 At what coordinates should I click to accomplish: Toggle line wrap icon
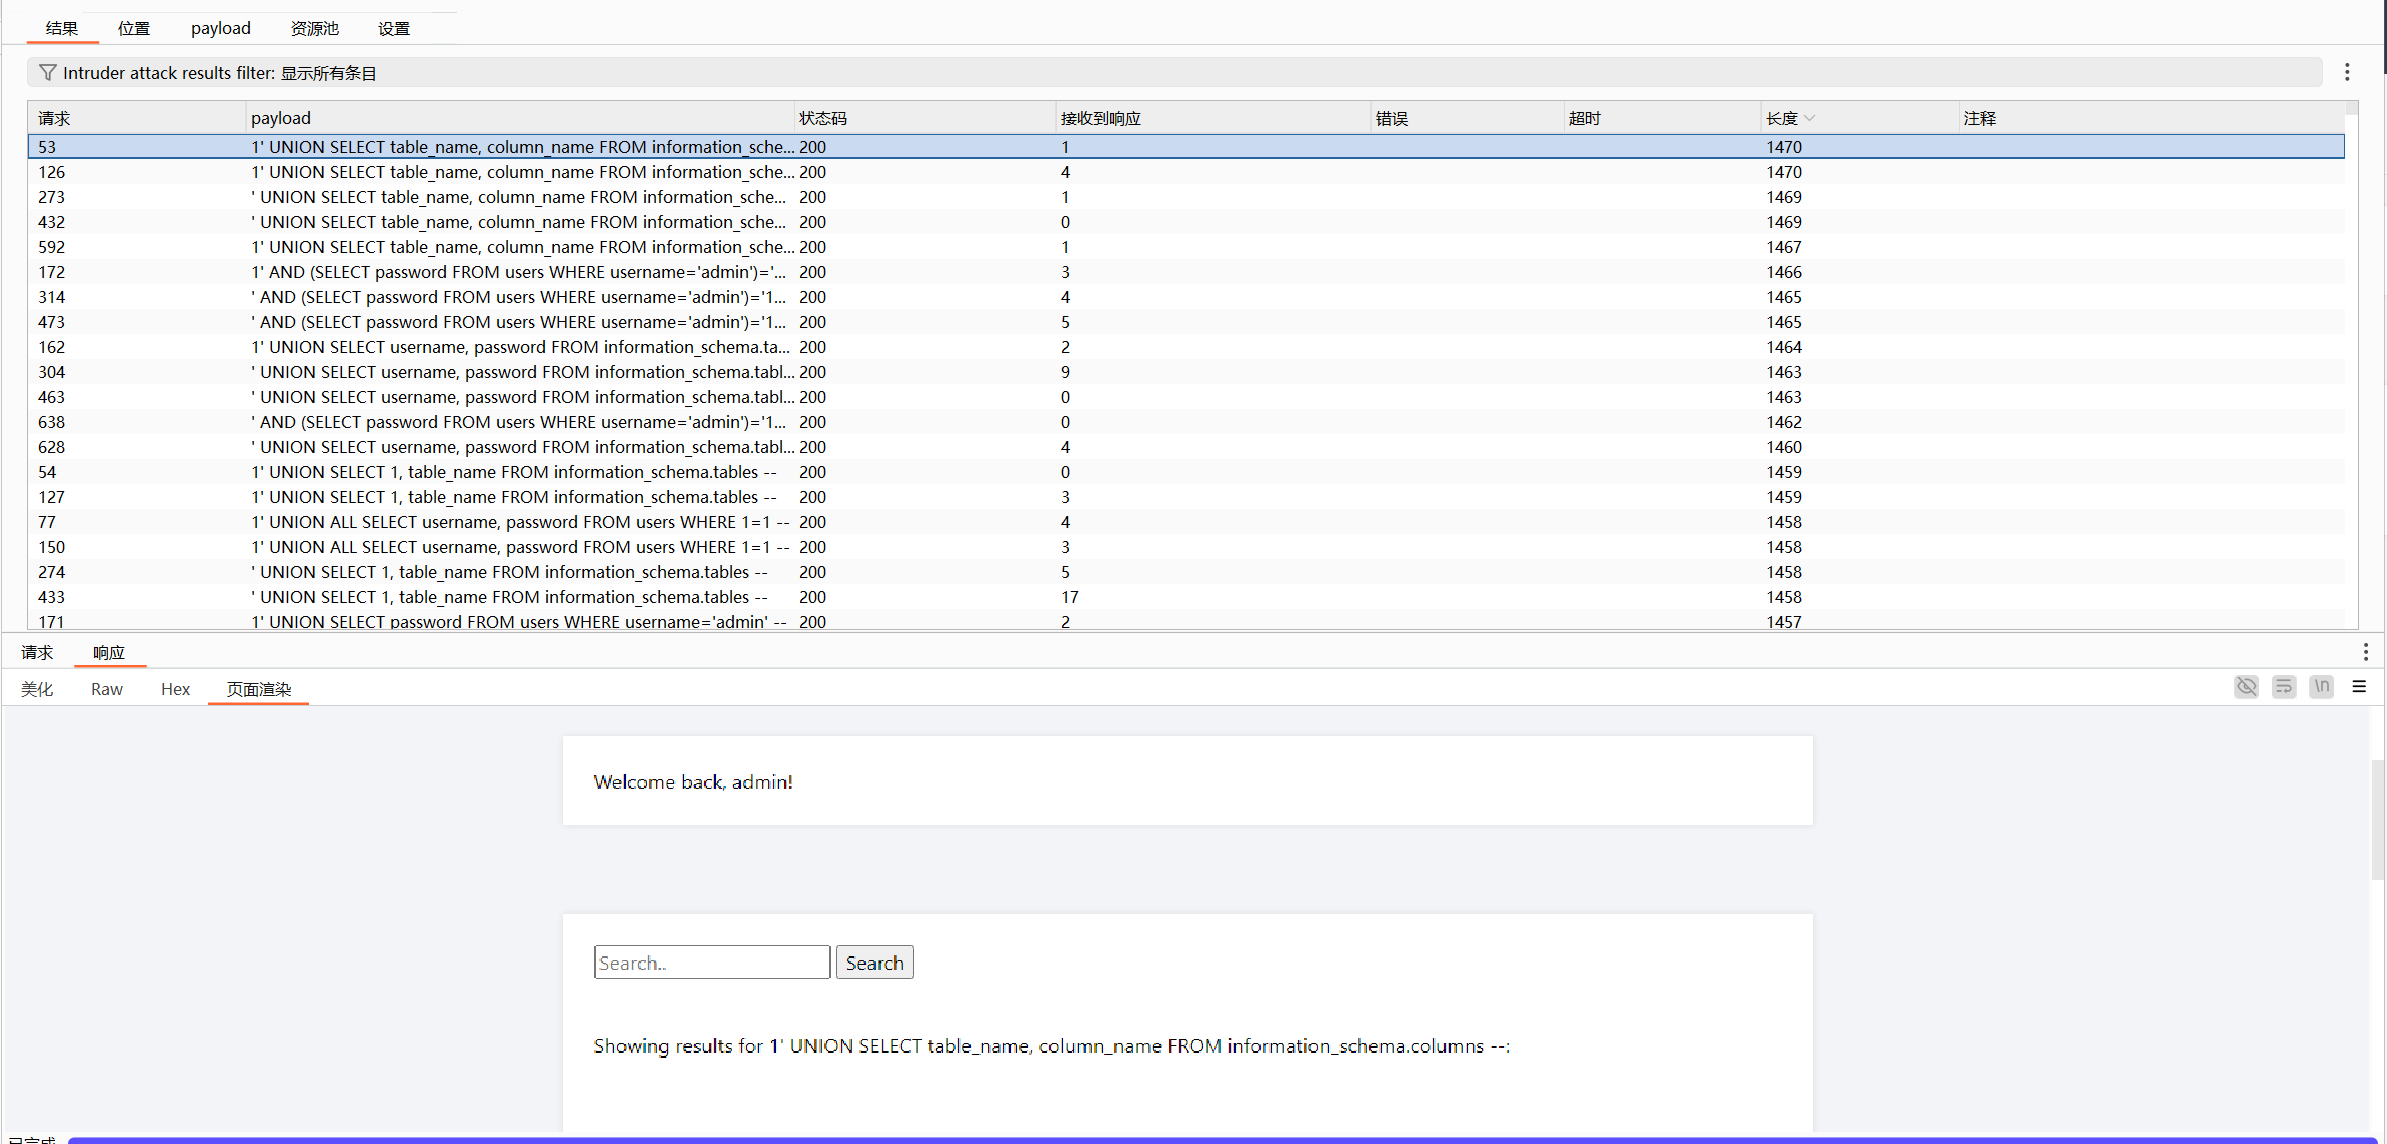click(x=2284, y=687)
